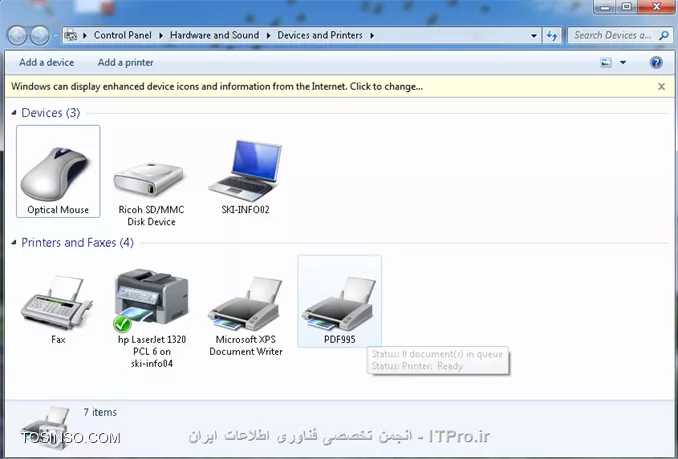Image resolution: width=678 pixels, height=459 pixels.
Task: Click the Fax label
Action: click(58, 340)
